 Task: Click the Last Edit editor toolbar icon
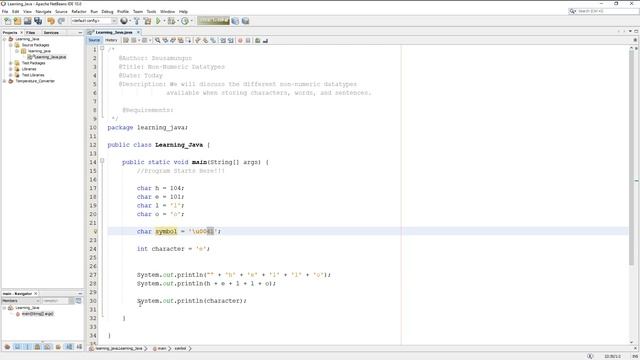pyautogui.click(x=126, y=40)
